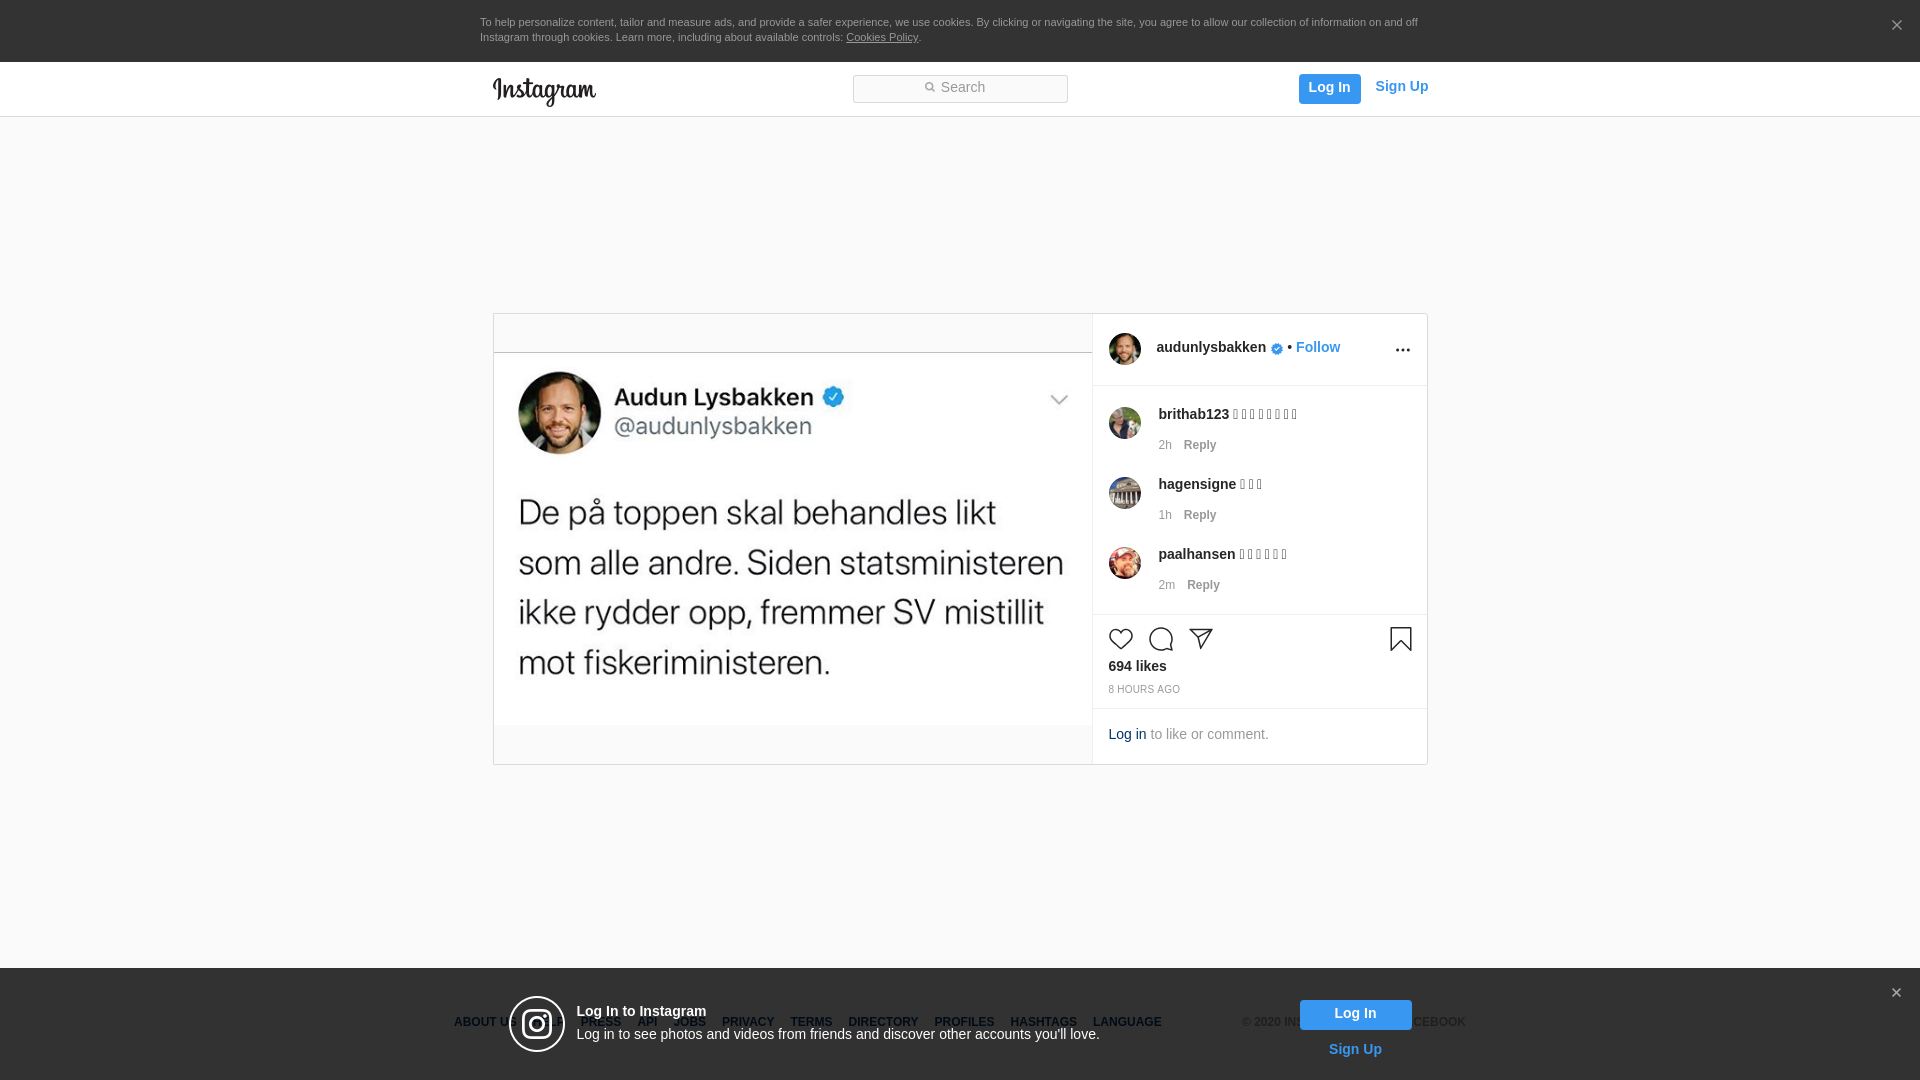The image size is (1920, 1080).
Task: Open the HASHTAGS footer link
Action: [x=1043, y=1023]
